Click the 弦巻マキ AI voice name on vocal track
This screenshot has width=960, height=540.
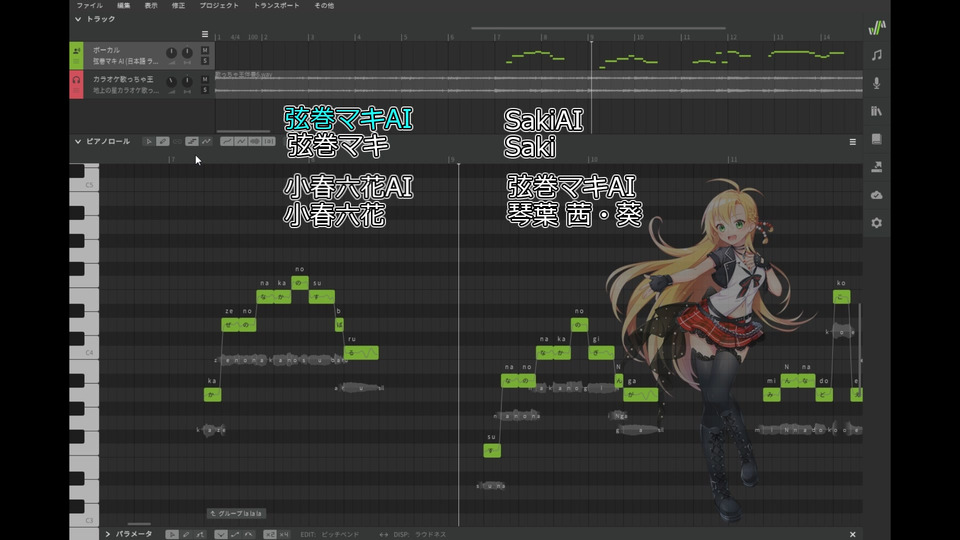(126, 61)
